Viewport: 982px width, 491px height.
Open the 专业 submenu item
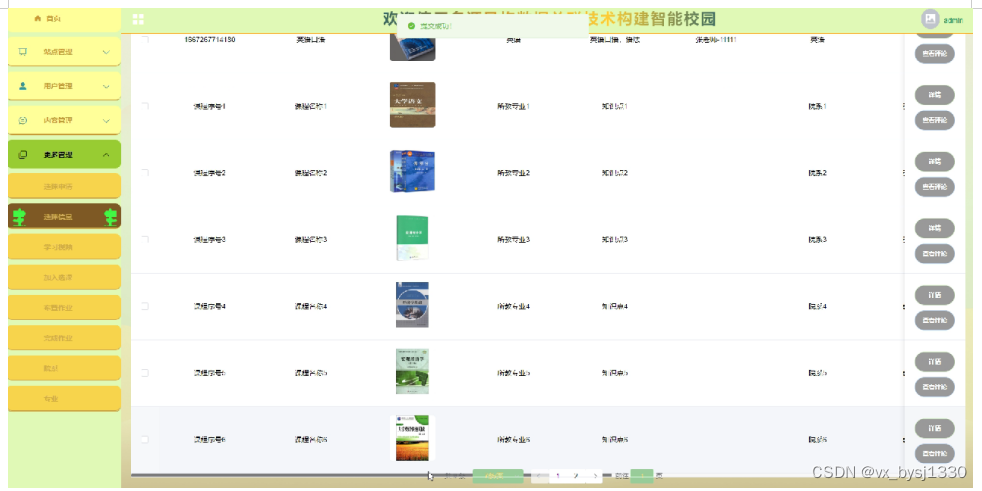pyautogui.click(x=65, y=398)
